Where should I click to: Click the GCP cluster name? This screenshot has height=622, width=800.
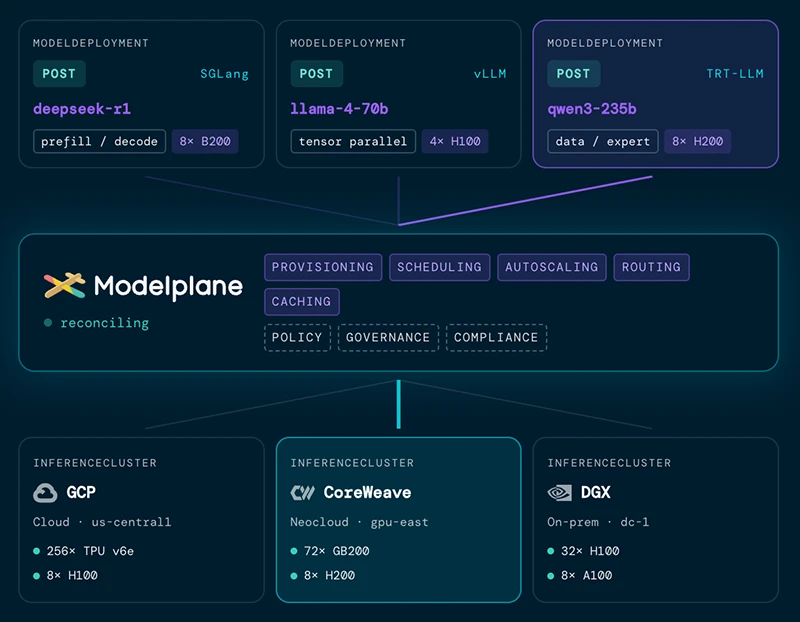point(81,492)
